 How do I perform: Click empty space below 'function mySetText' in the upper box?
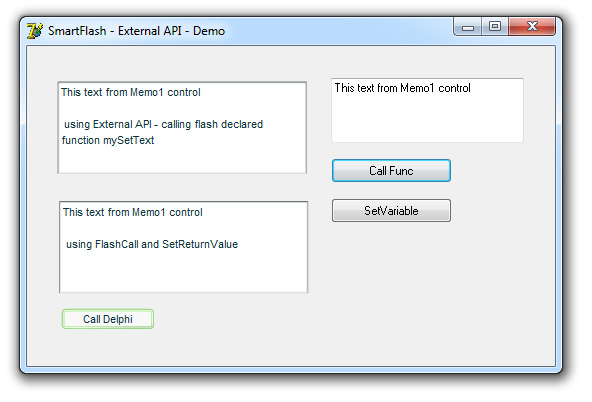point(182,160)
